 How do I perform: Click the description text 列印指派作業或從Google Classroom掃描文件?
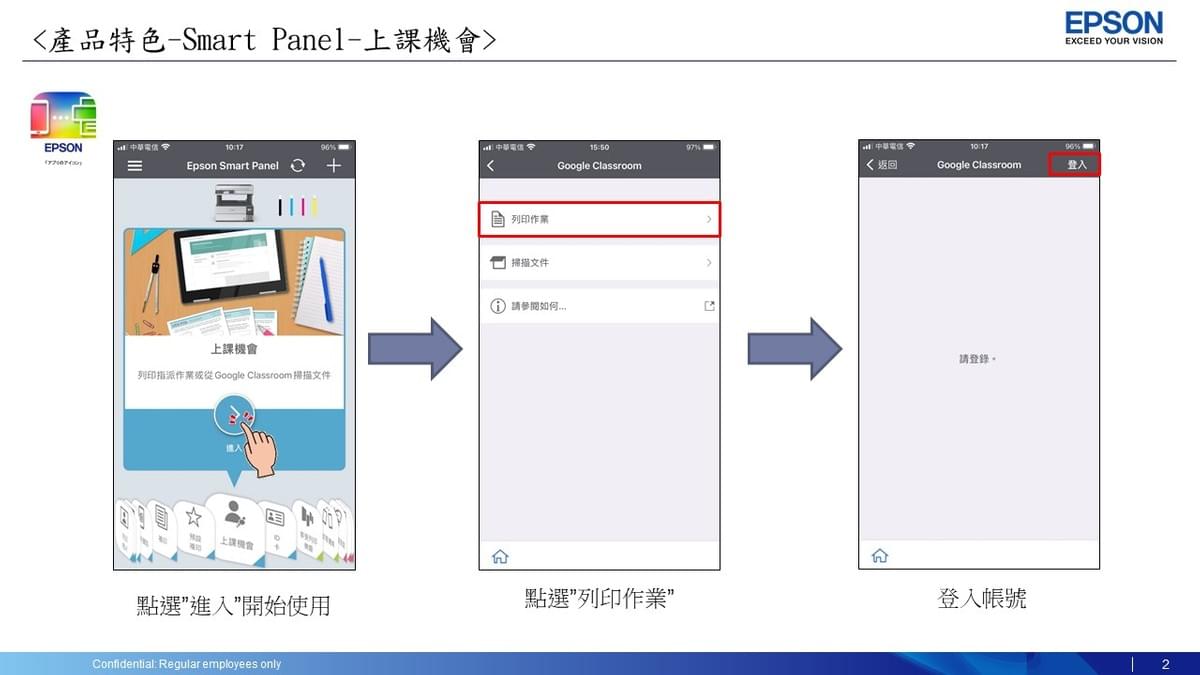(234, 376)
